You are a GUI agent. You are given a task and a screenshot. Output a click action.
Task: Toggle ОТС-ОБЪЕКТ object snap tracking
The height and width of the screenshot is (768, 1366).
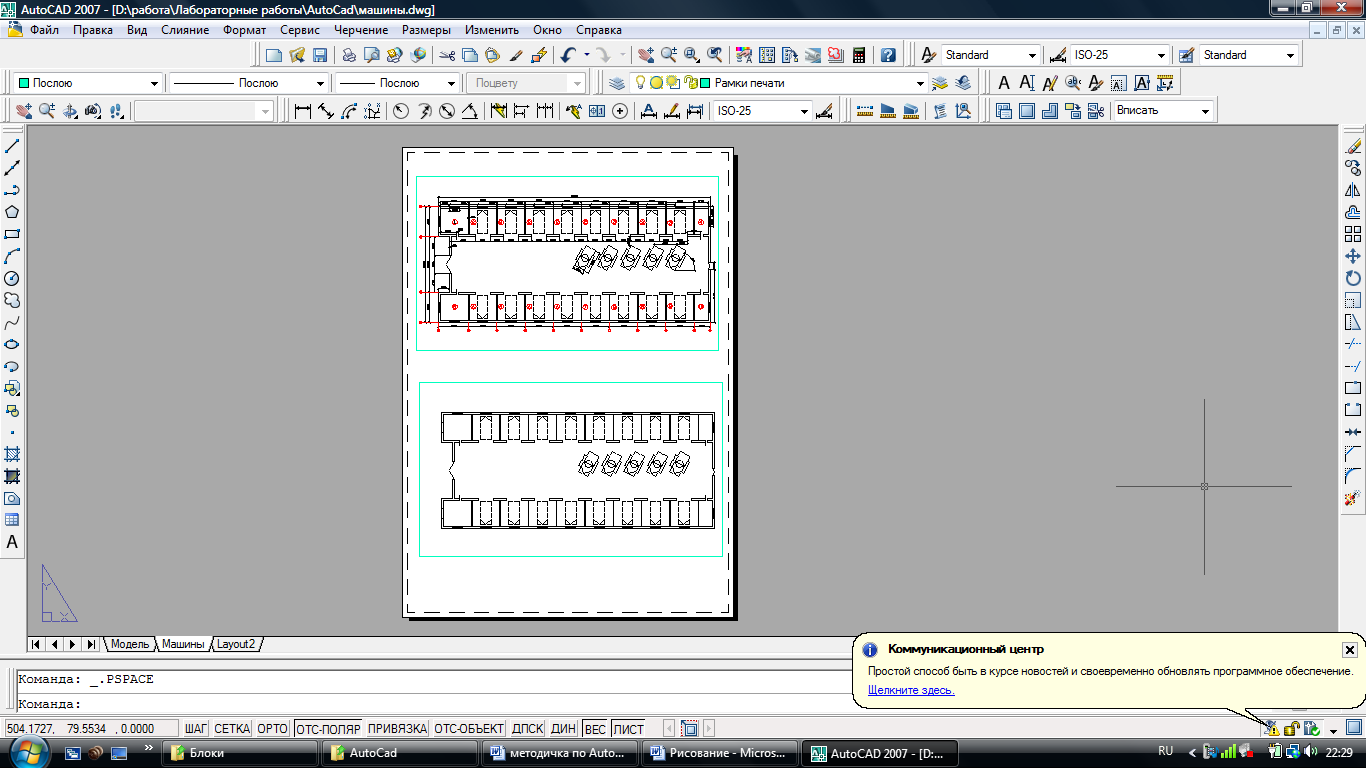469,729
